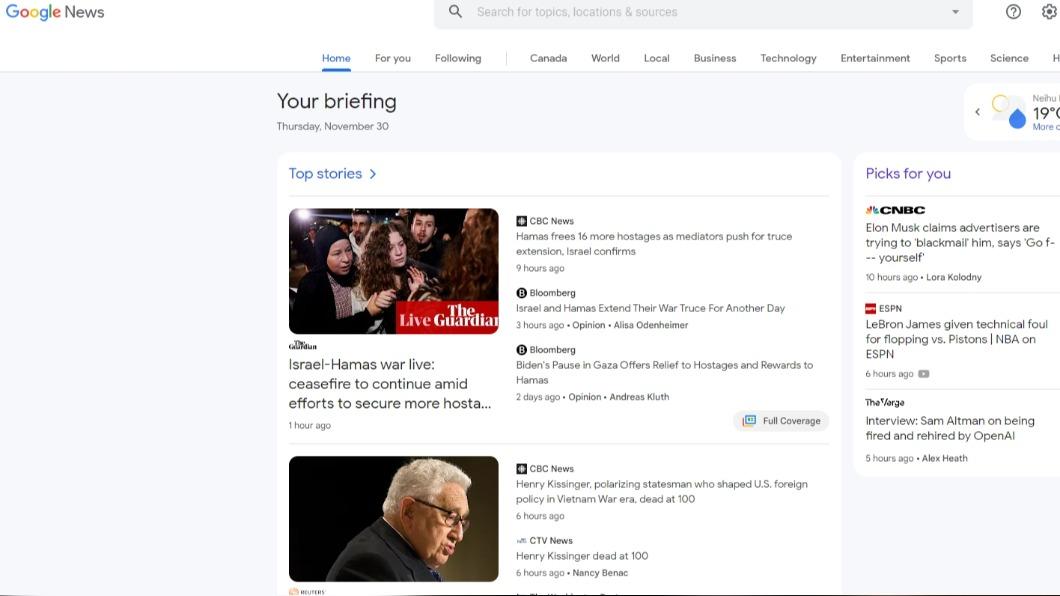Open Henry Kissinger dead at 100 article
Image resolution: width=1060 pixels, height=596 pixels.
point(582,555)
